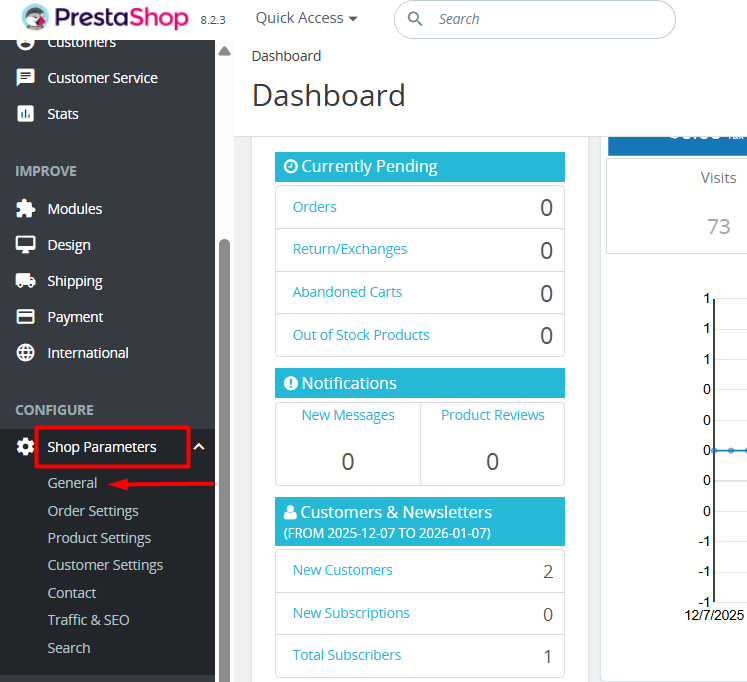Screen dimensions: 747x682
Task: Open General under Shop Parameters
Action: (72, 483)
